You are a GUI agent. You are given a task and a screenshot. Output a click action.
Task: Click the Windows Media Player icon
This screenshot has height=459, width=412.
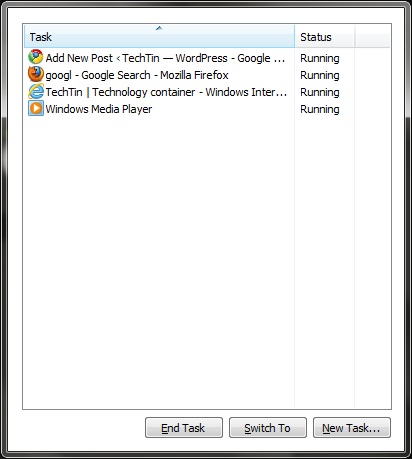(36, 108)
